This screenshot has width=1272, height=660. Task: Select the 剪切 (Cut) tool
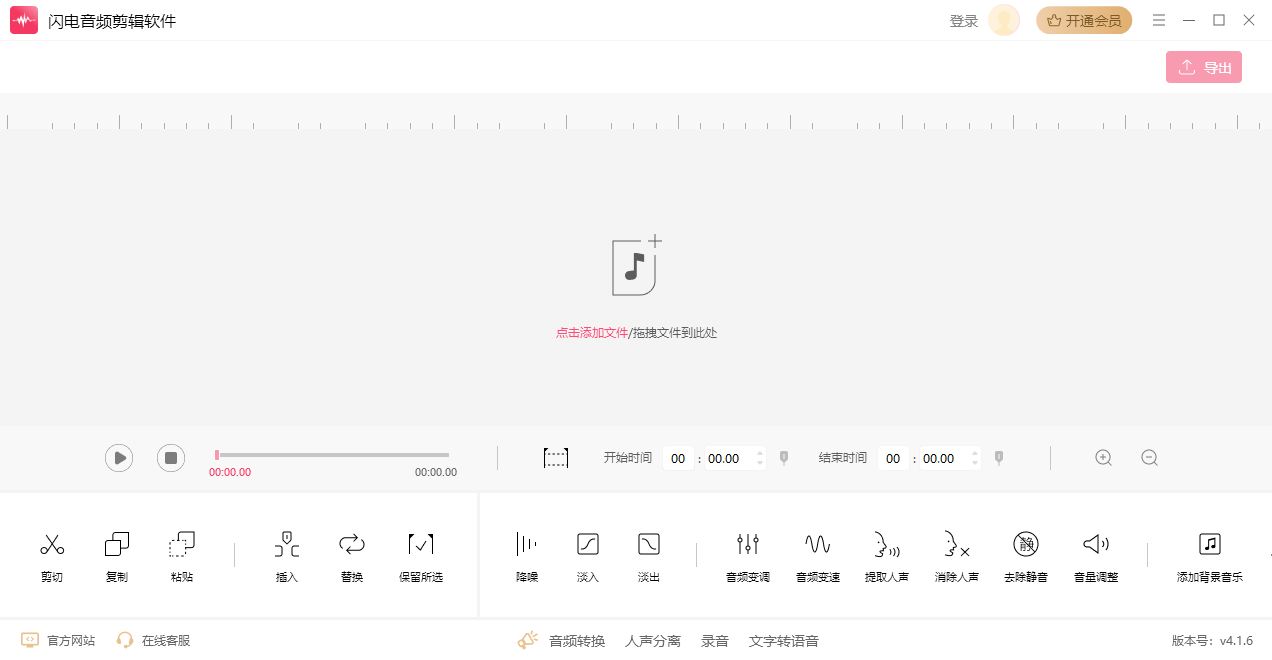(x=51, y=554)
